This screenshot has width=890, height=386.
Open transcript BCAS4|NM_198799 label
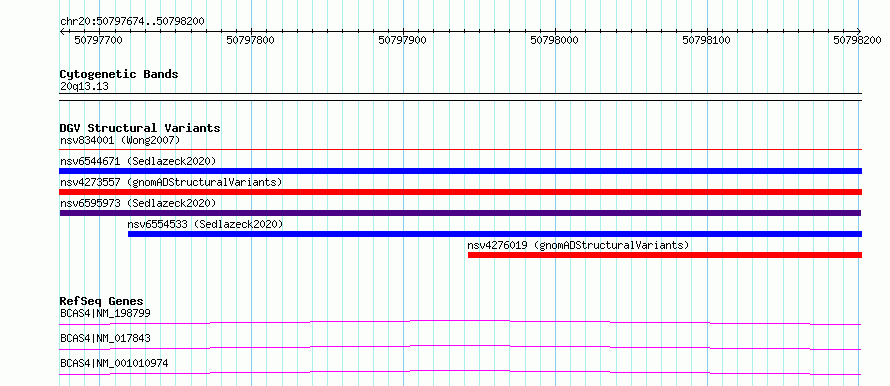[105, 313]
